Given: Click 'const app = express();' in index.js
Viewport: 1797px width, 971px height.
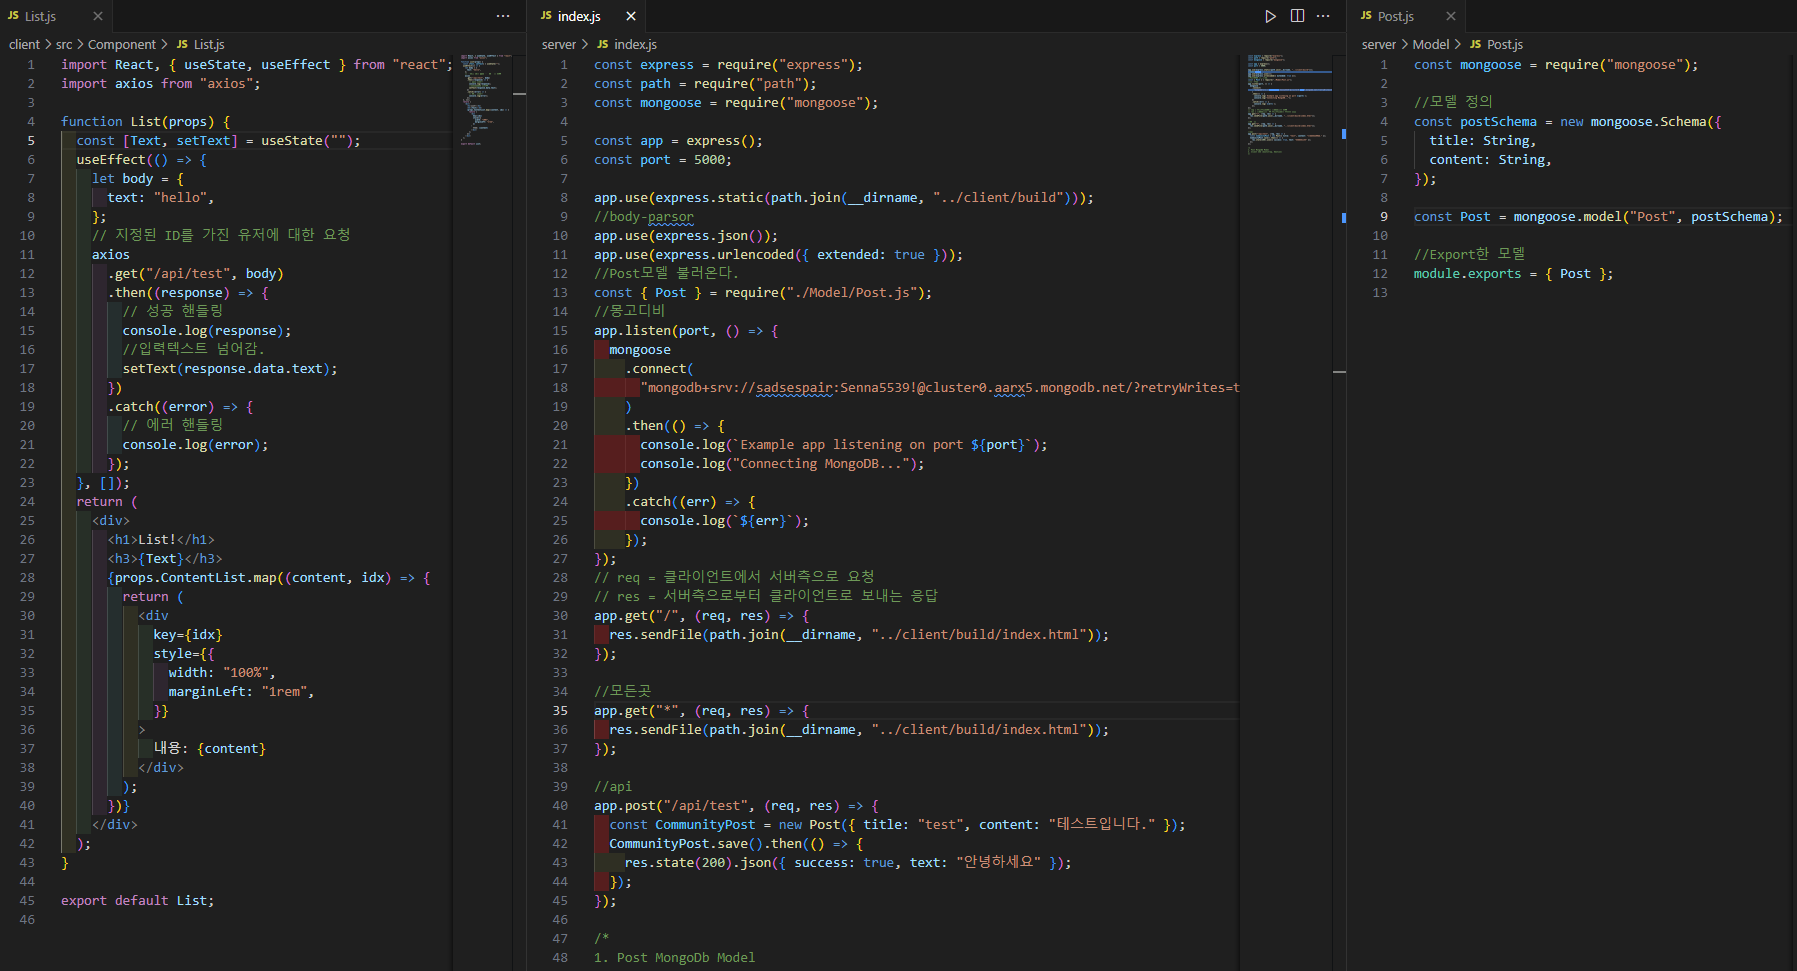Looking at the screenshot, I should (678, 141).
